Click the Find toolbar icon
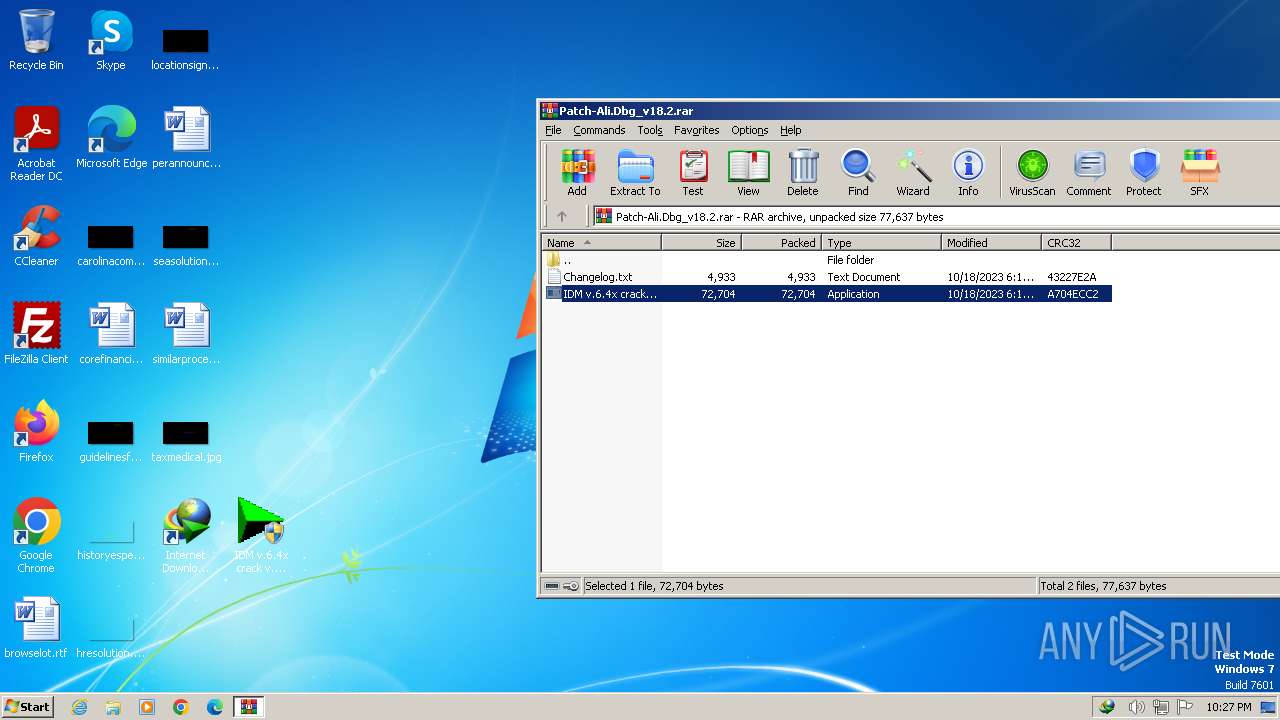Image resolution: width=1280 pixels, height=720 pixels. click(x=858, y=173)
